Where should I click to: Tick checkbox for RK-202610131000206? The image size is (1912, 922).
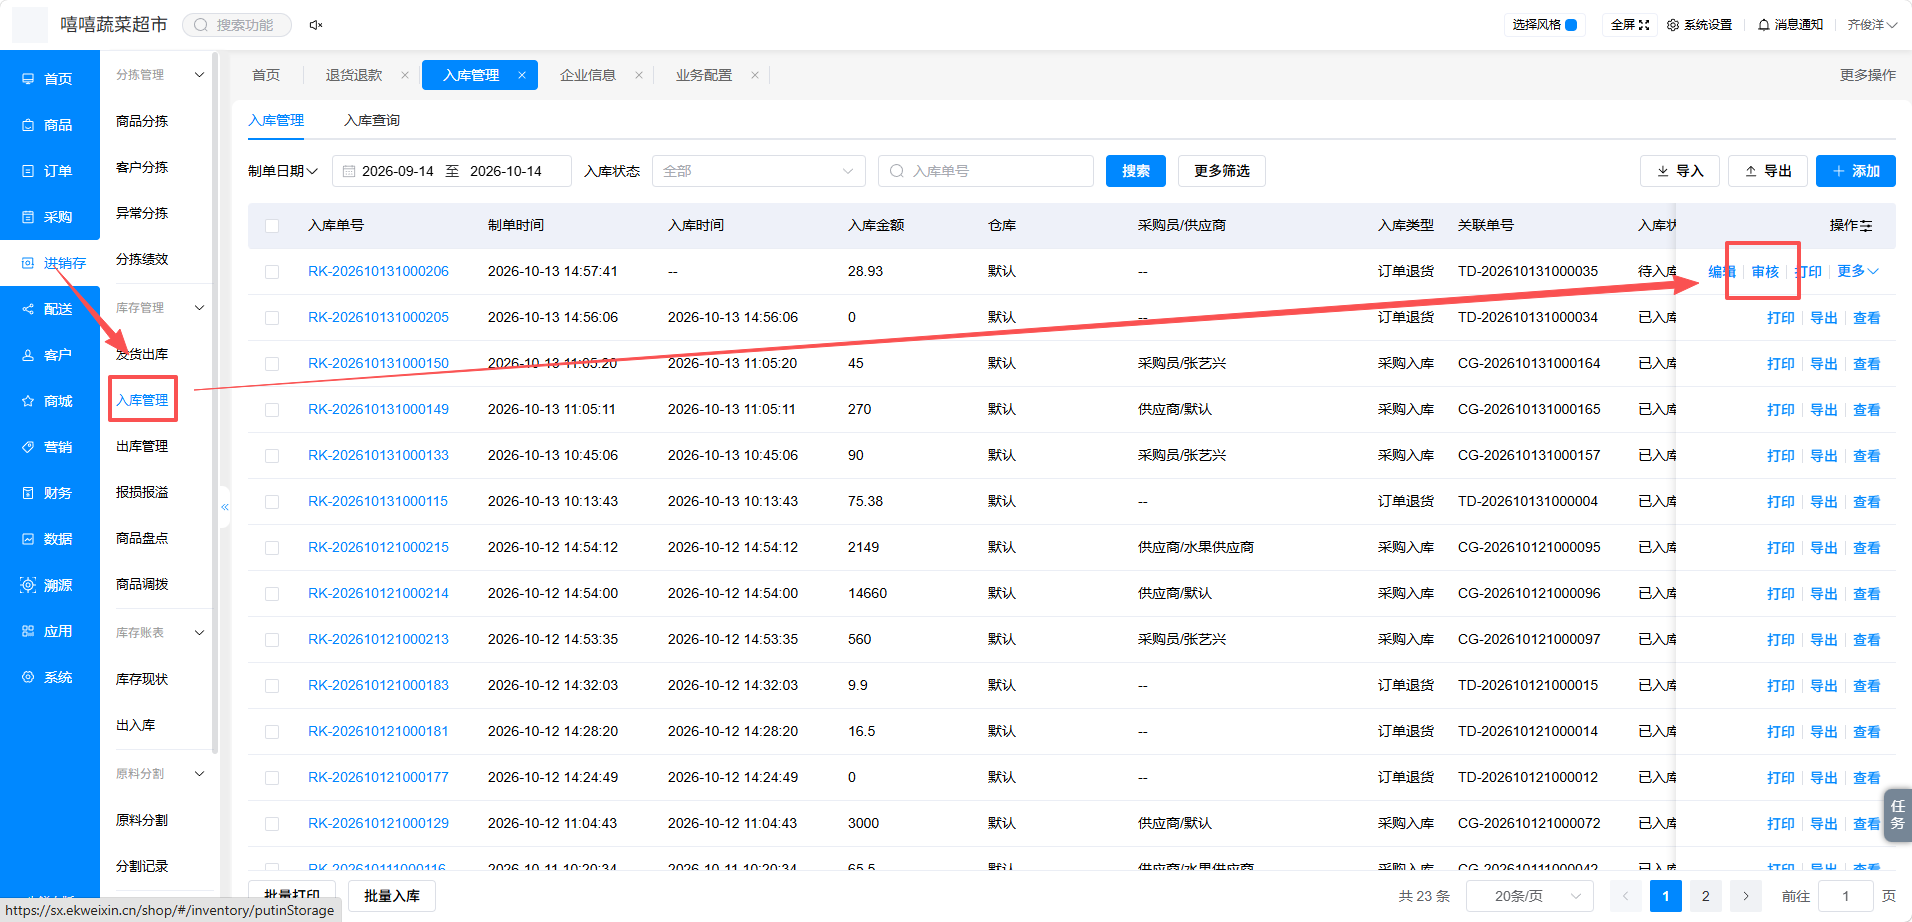[x=272, y=272]
